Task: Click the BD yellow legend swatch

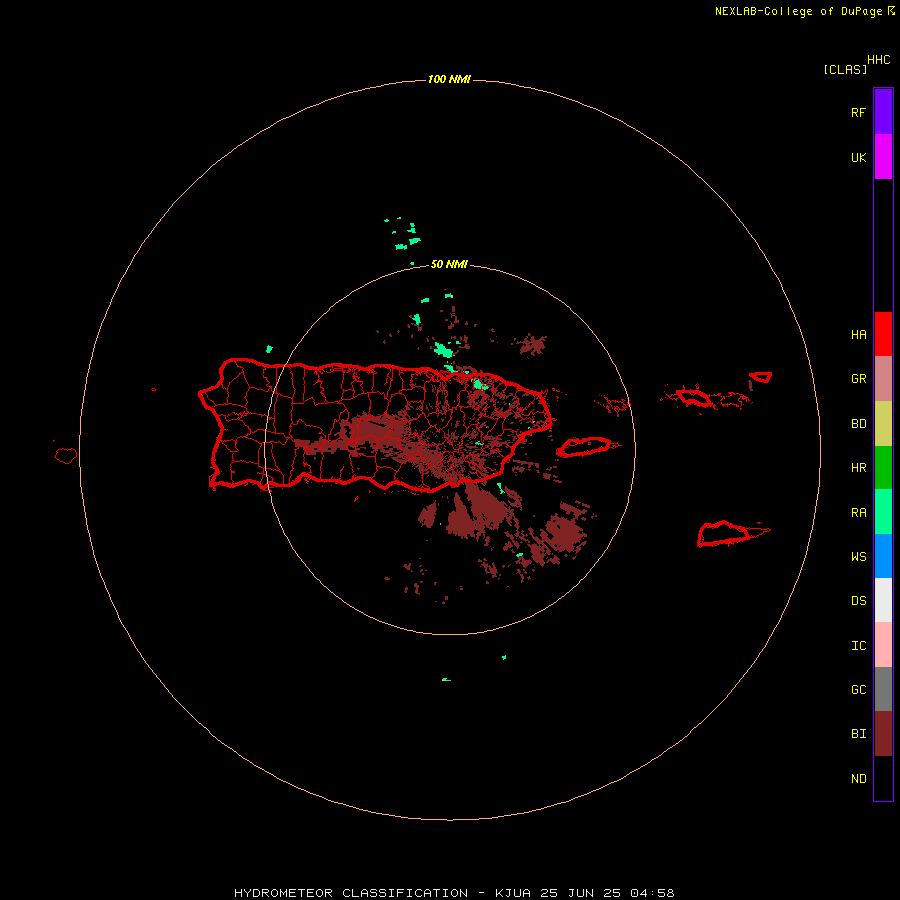Action: pos(883,423)
